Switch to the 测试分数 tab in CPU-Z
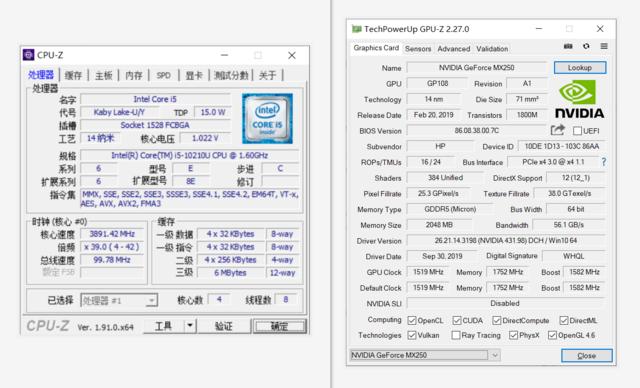Image resolution: width=640 pixels, height=388 pixels. click(231, 75)
